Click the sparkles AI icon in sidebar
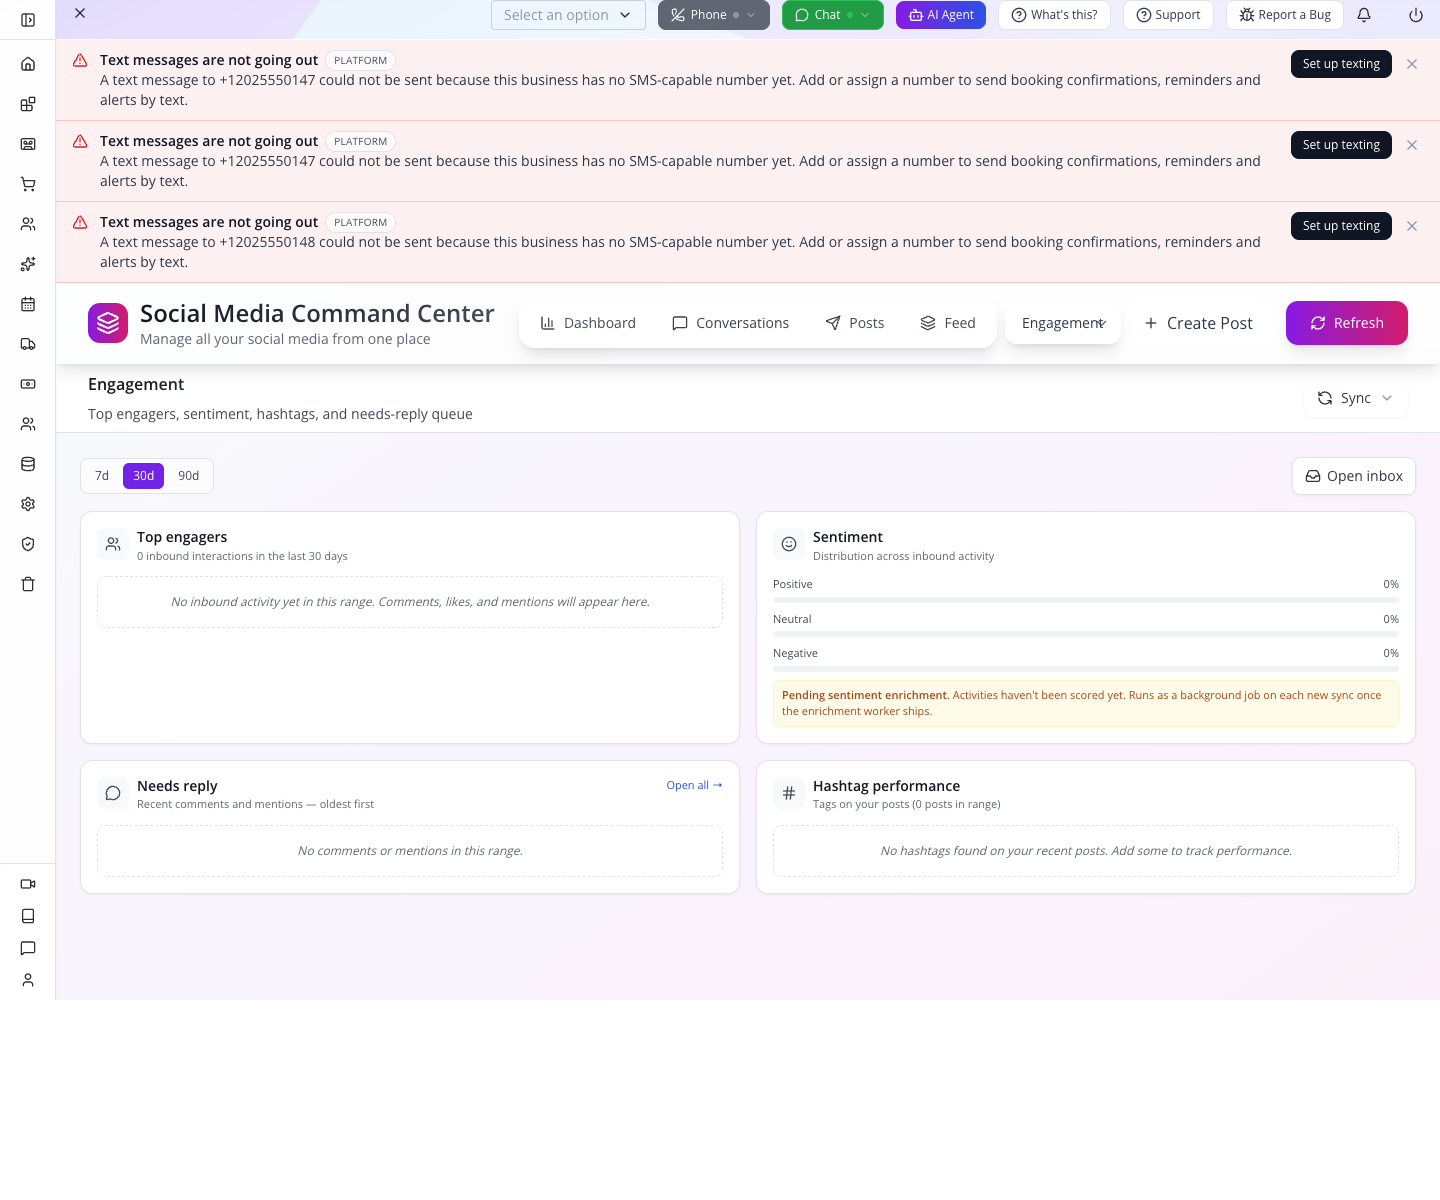Screen dimensions: 1440x1200 click(x=28, y=264)
